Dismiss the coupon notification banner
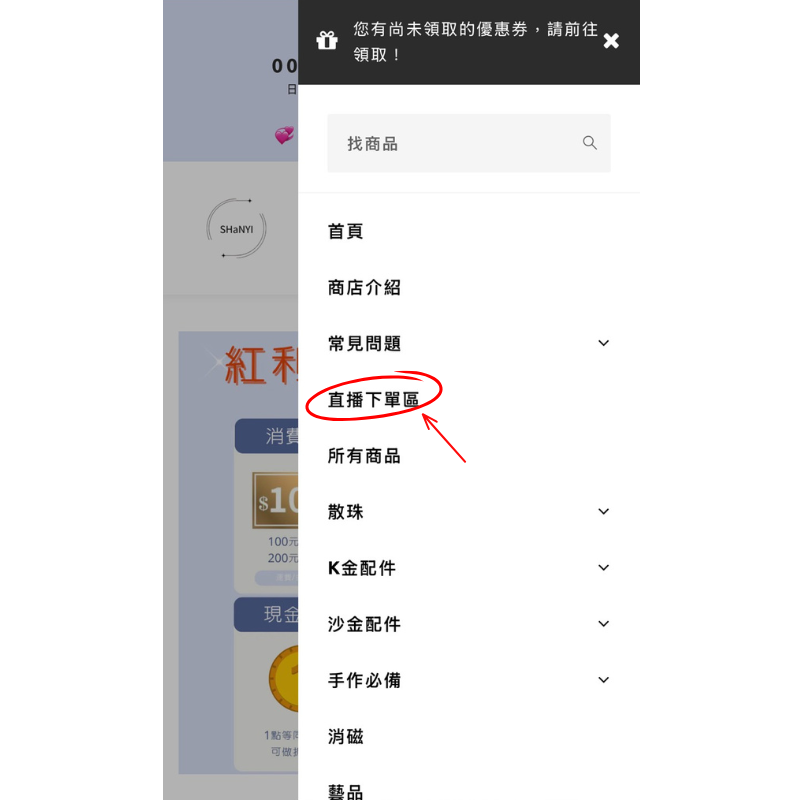This screenshot has height=800, width=800. (x=611, y=41)
